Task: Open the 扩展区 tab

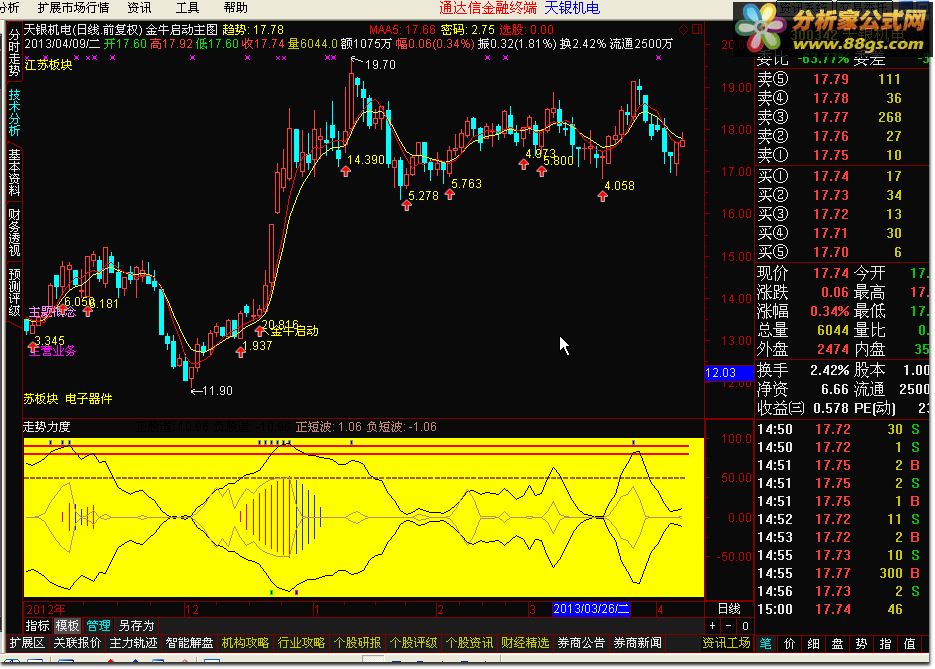Action: [27, 643]
